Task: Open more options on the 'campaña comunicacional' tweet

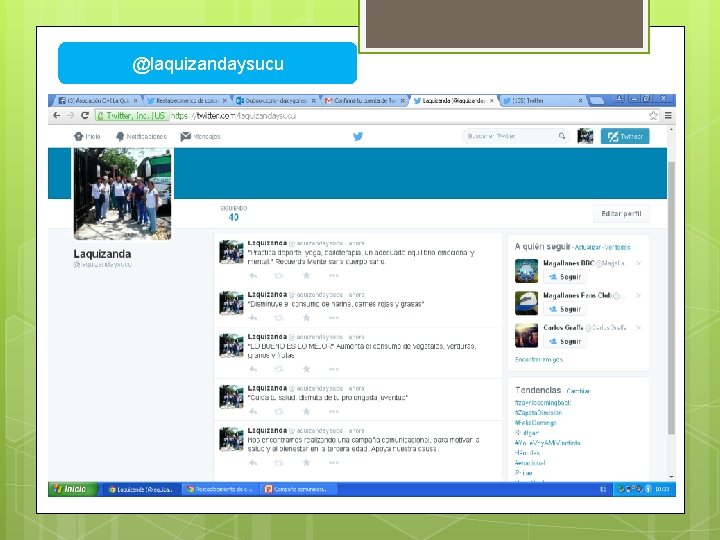Action: 334,463
